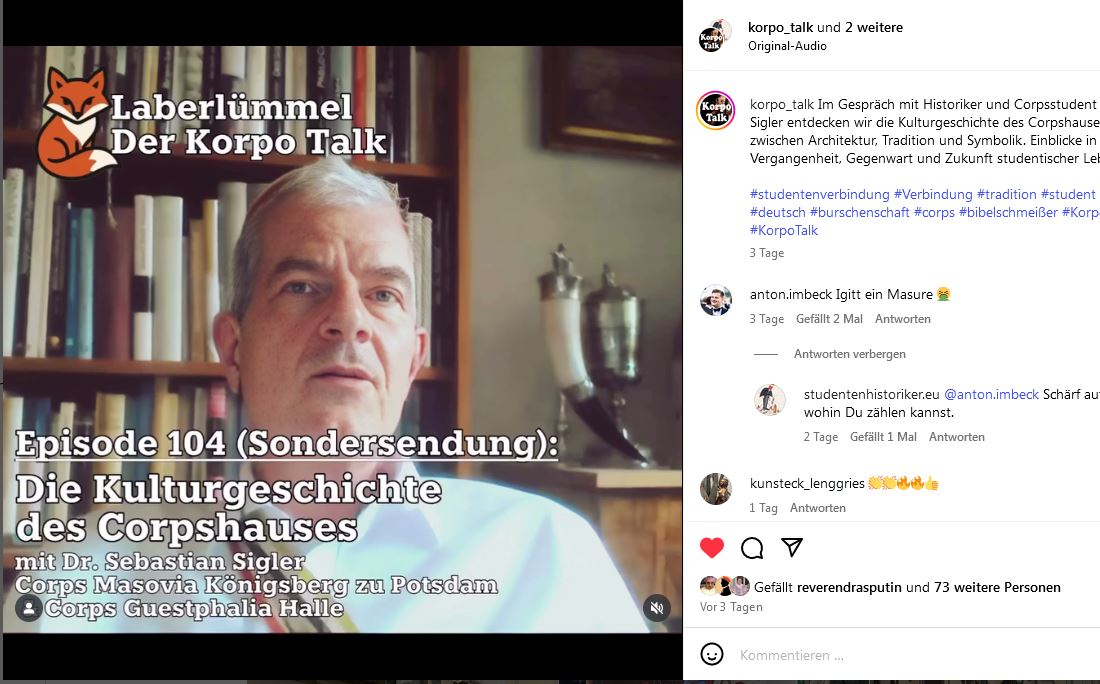Unlike the post via red heart icon
1100x684 pixels.
click(711, 548)
